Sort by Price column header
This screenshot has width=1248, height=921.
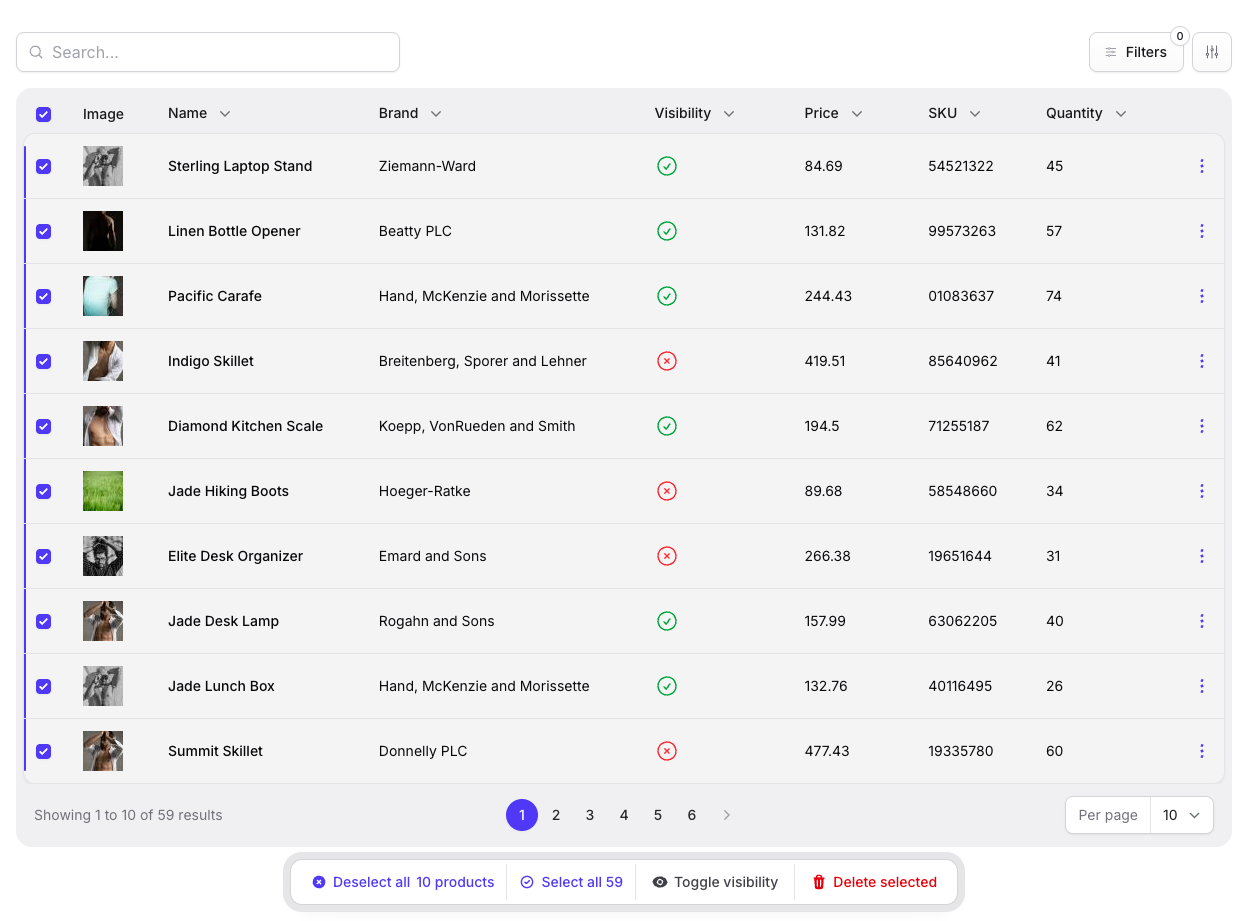click(833, 113)
